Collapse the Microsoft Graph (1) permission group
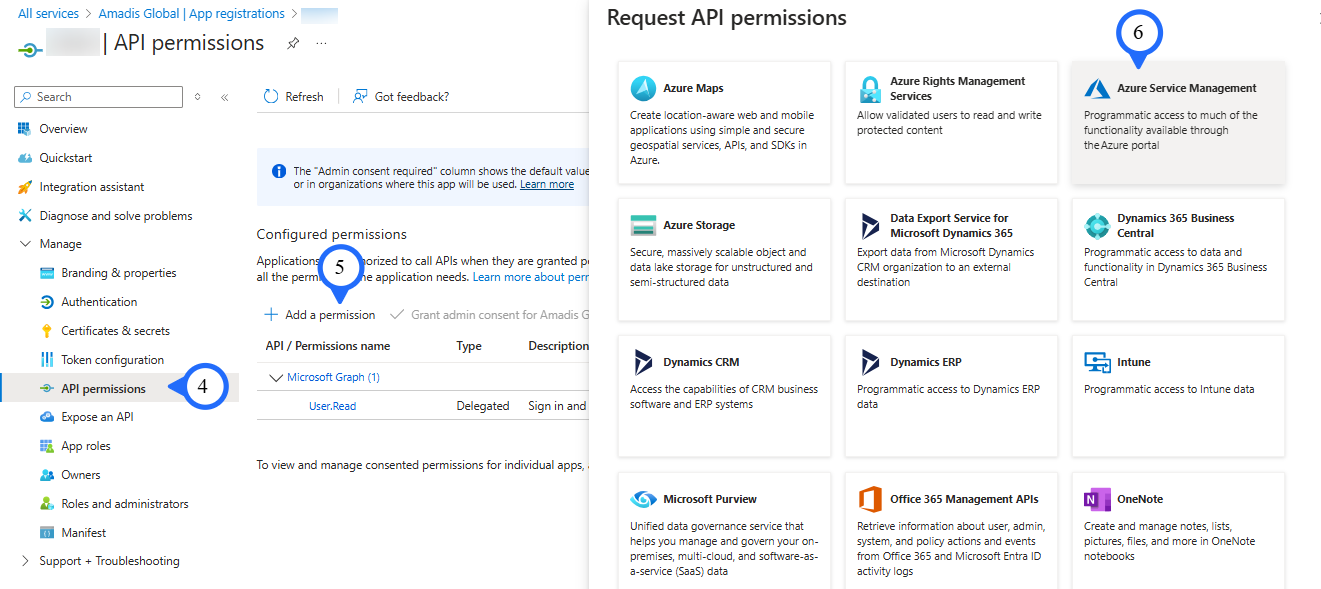This screenshot has width=1321, height=589. [277, 377]
